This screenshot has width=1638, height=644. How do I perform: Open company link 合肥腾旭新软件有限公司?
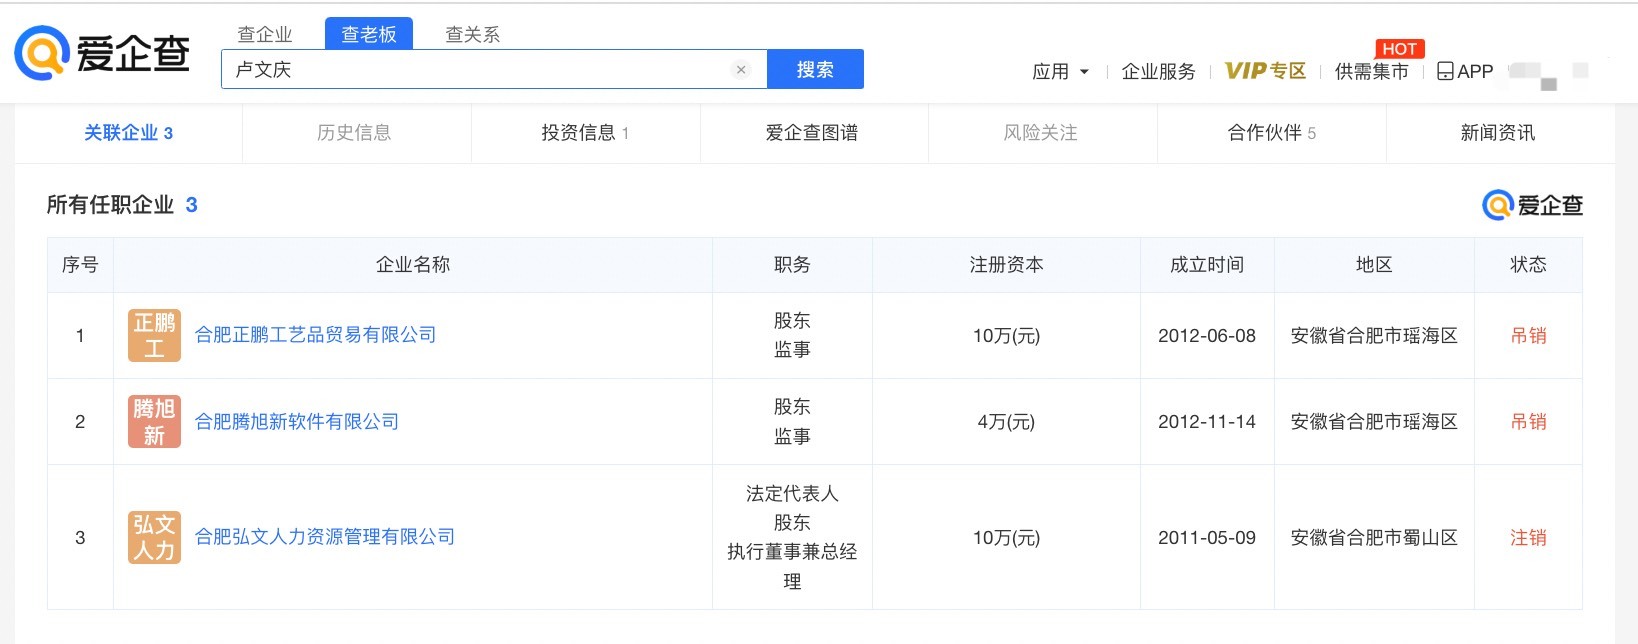coord(297,422)
